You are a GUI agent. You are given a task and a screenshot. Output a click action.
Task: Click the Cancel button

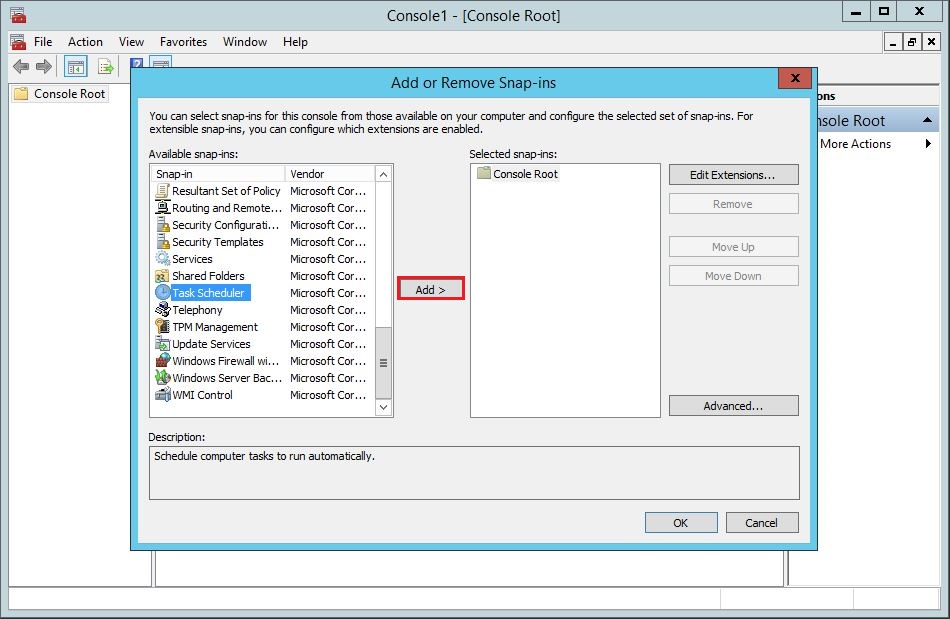click(x=762, y=523)
